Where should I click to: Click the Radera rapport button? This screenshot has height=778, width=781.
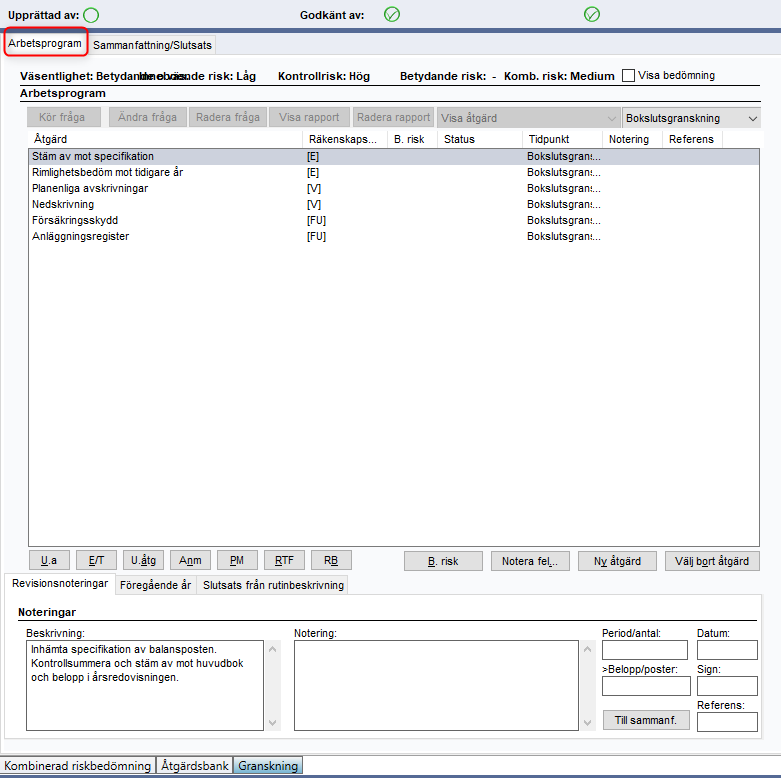pyautogui.click(x=393, y=117)
